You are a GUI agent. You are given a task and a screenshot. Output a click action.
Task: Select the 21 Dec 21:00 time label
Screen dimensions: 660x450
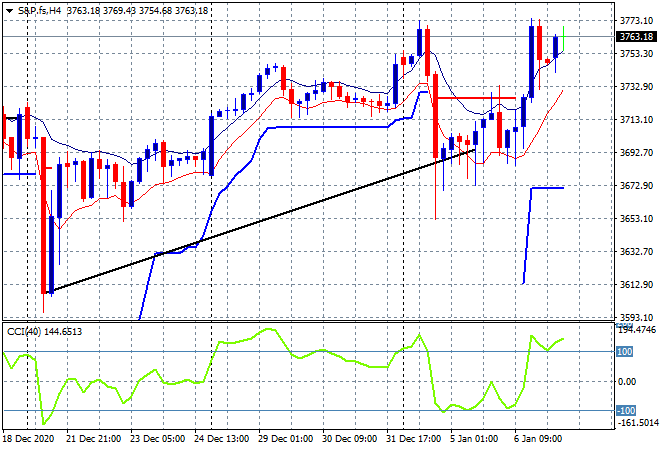(93, 439)
